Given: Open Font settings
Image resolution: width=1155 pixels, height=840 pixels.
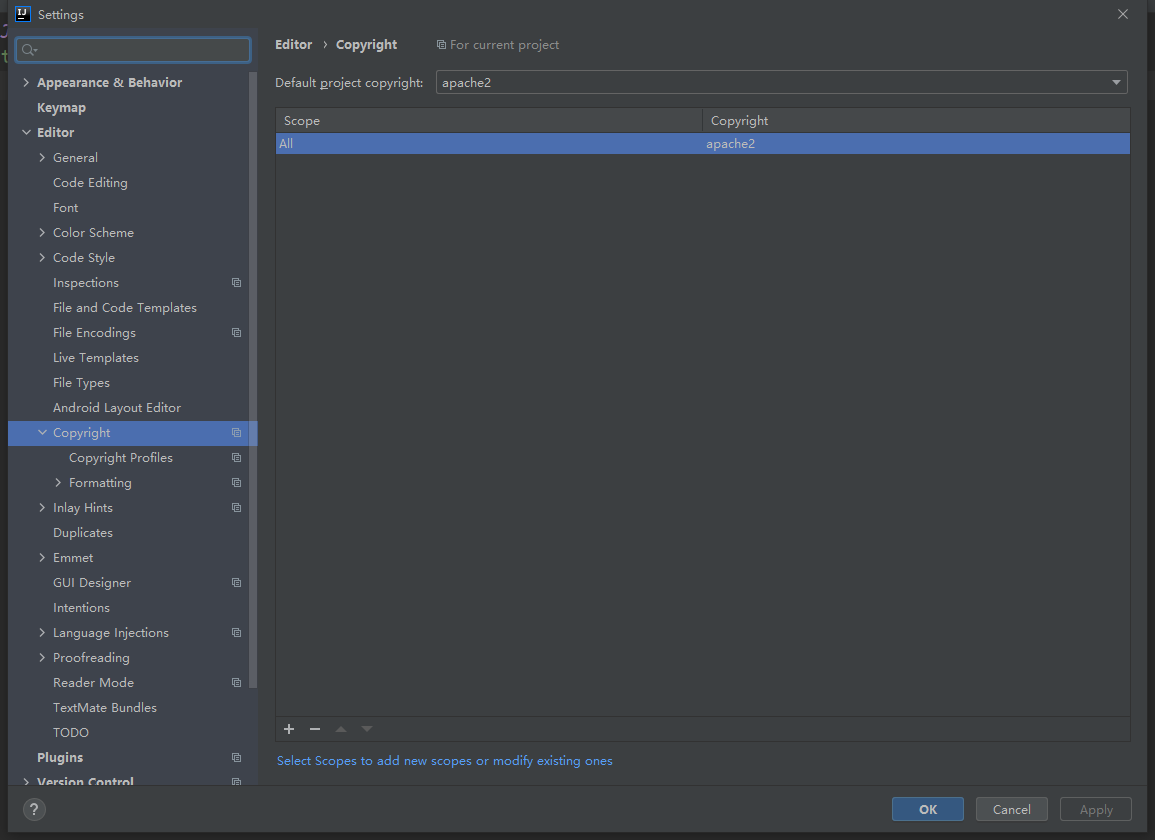Looking at the screenshot, I should [66, 208].
